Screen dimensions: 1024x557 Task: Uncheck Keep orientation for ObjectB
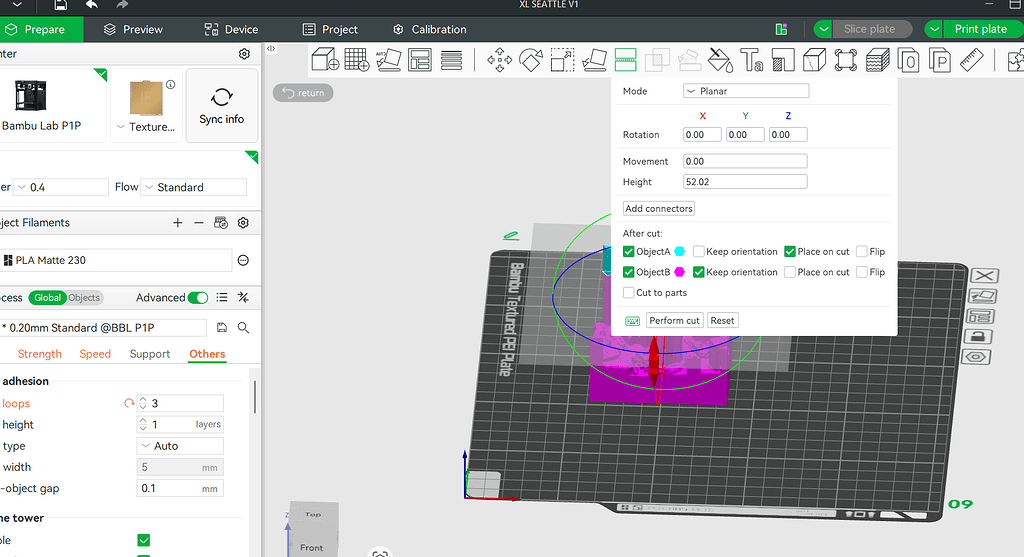(699, 272)
